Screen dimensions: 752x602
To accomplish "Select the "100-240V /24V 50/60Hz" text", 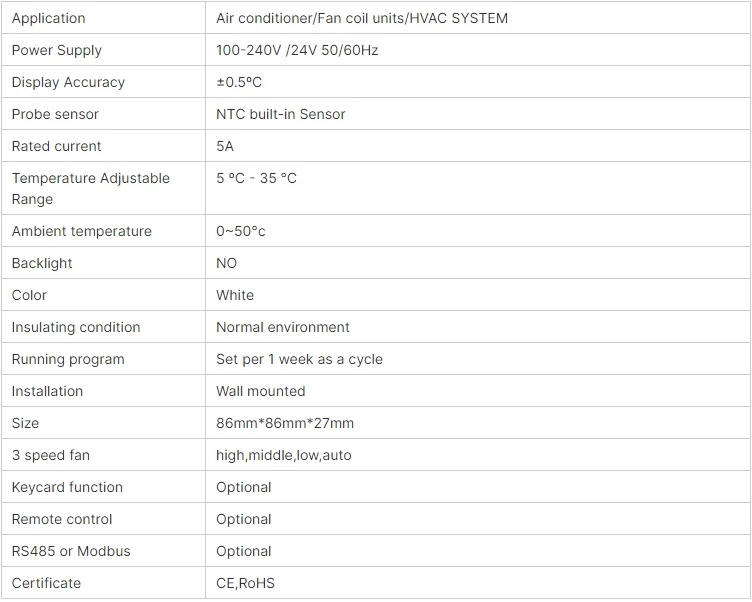I will (x=297, y=50).
